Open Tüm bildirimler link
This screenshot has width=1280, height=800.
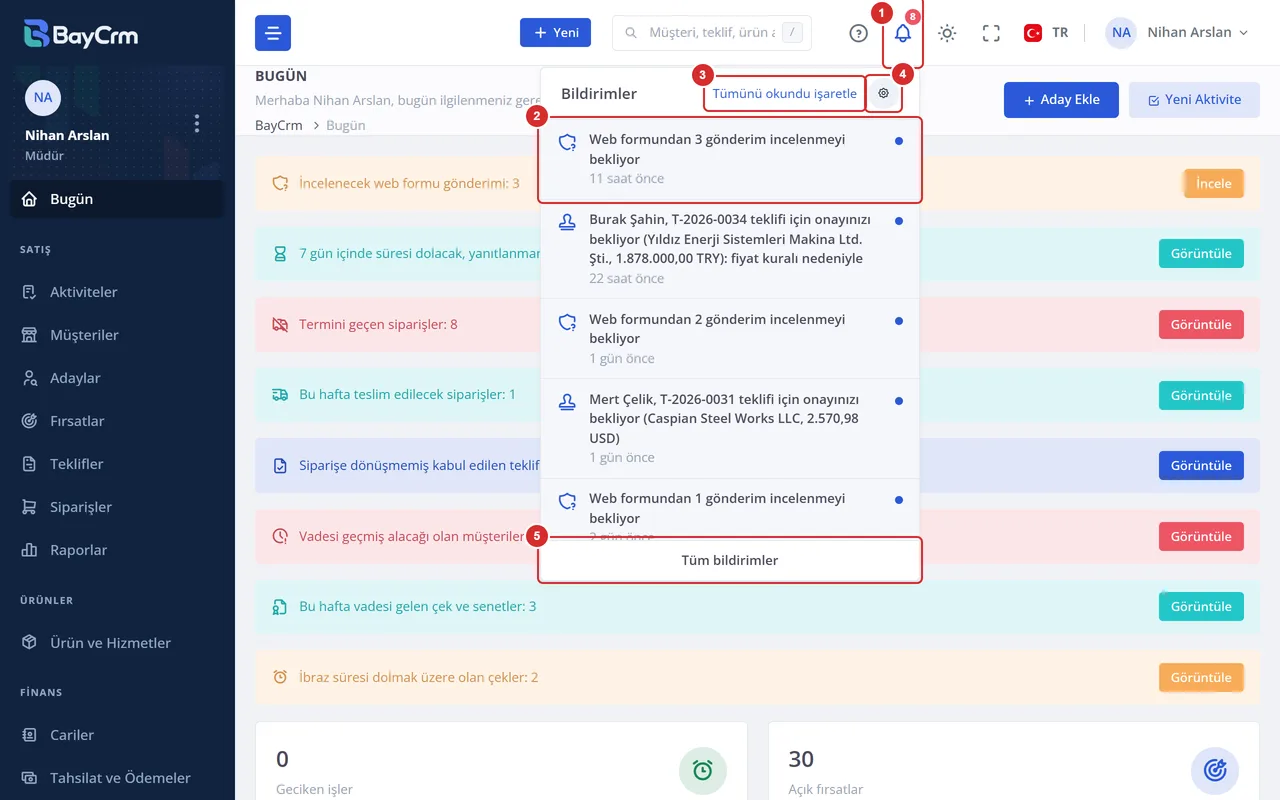[730, 560]
